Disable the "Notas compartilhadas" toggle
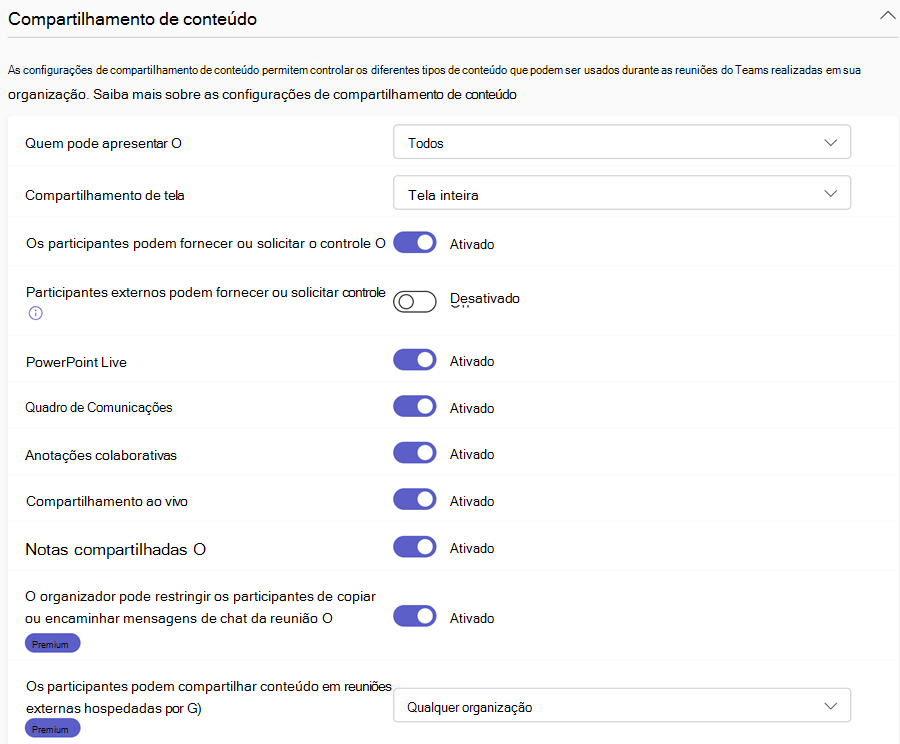The height and width of the screenshot is (744, 900). click(x=414, y=547)
